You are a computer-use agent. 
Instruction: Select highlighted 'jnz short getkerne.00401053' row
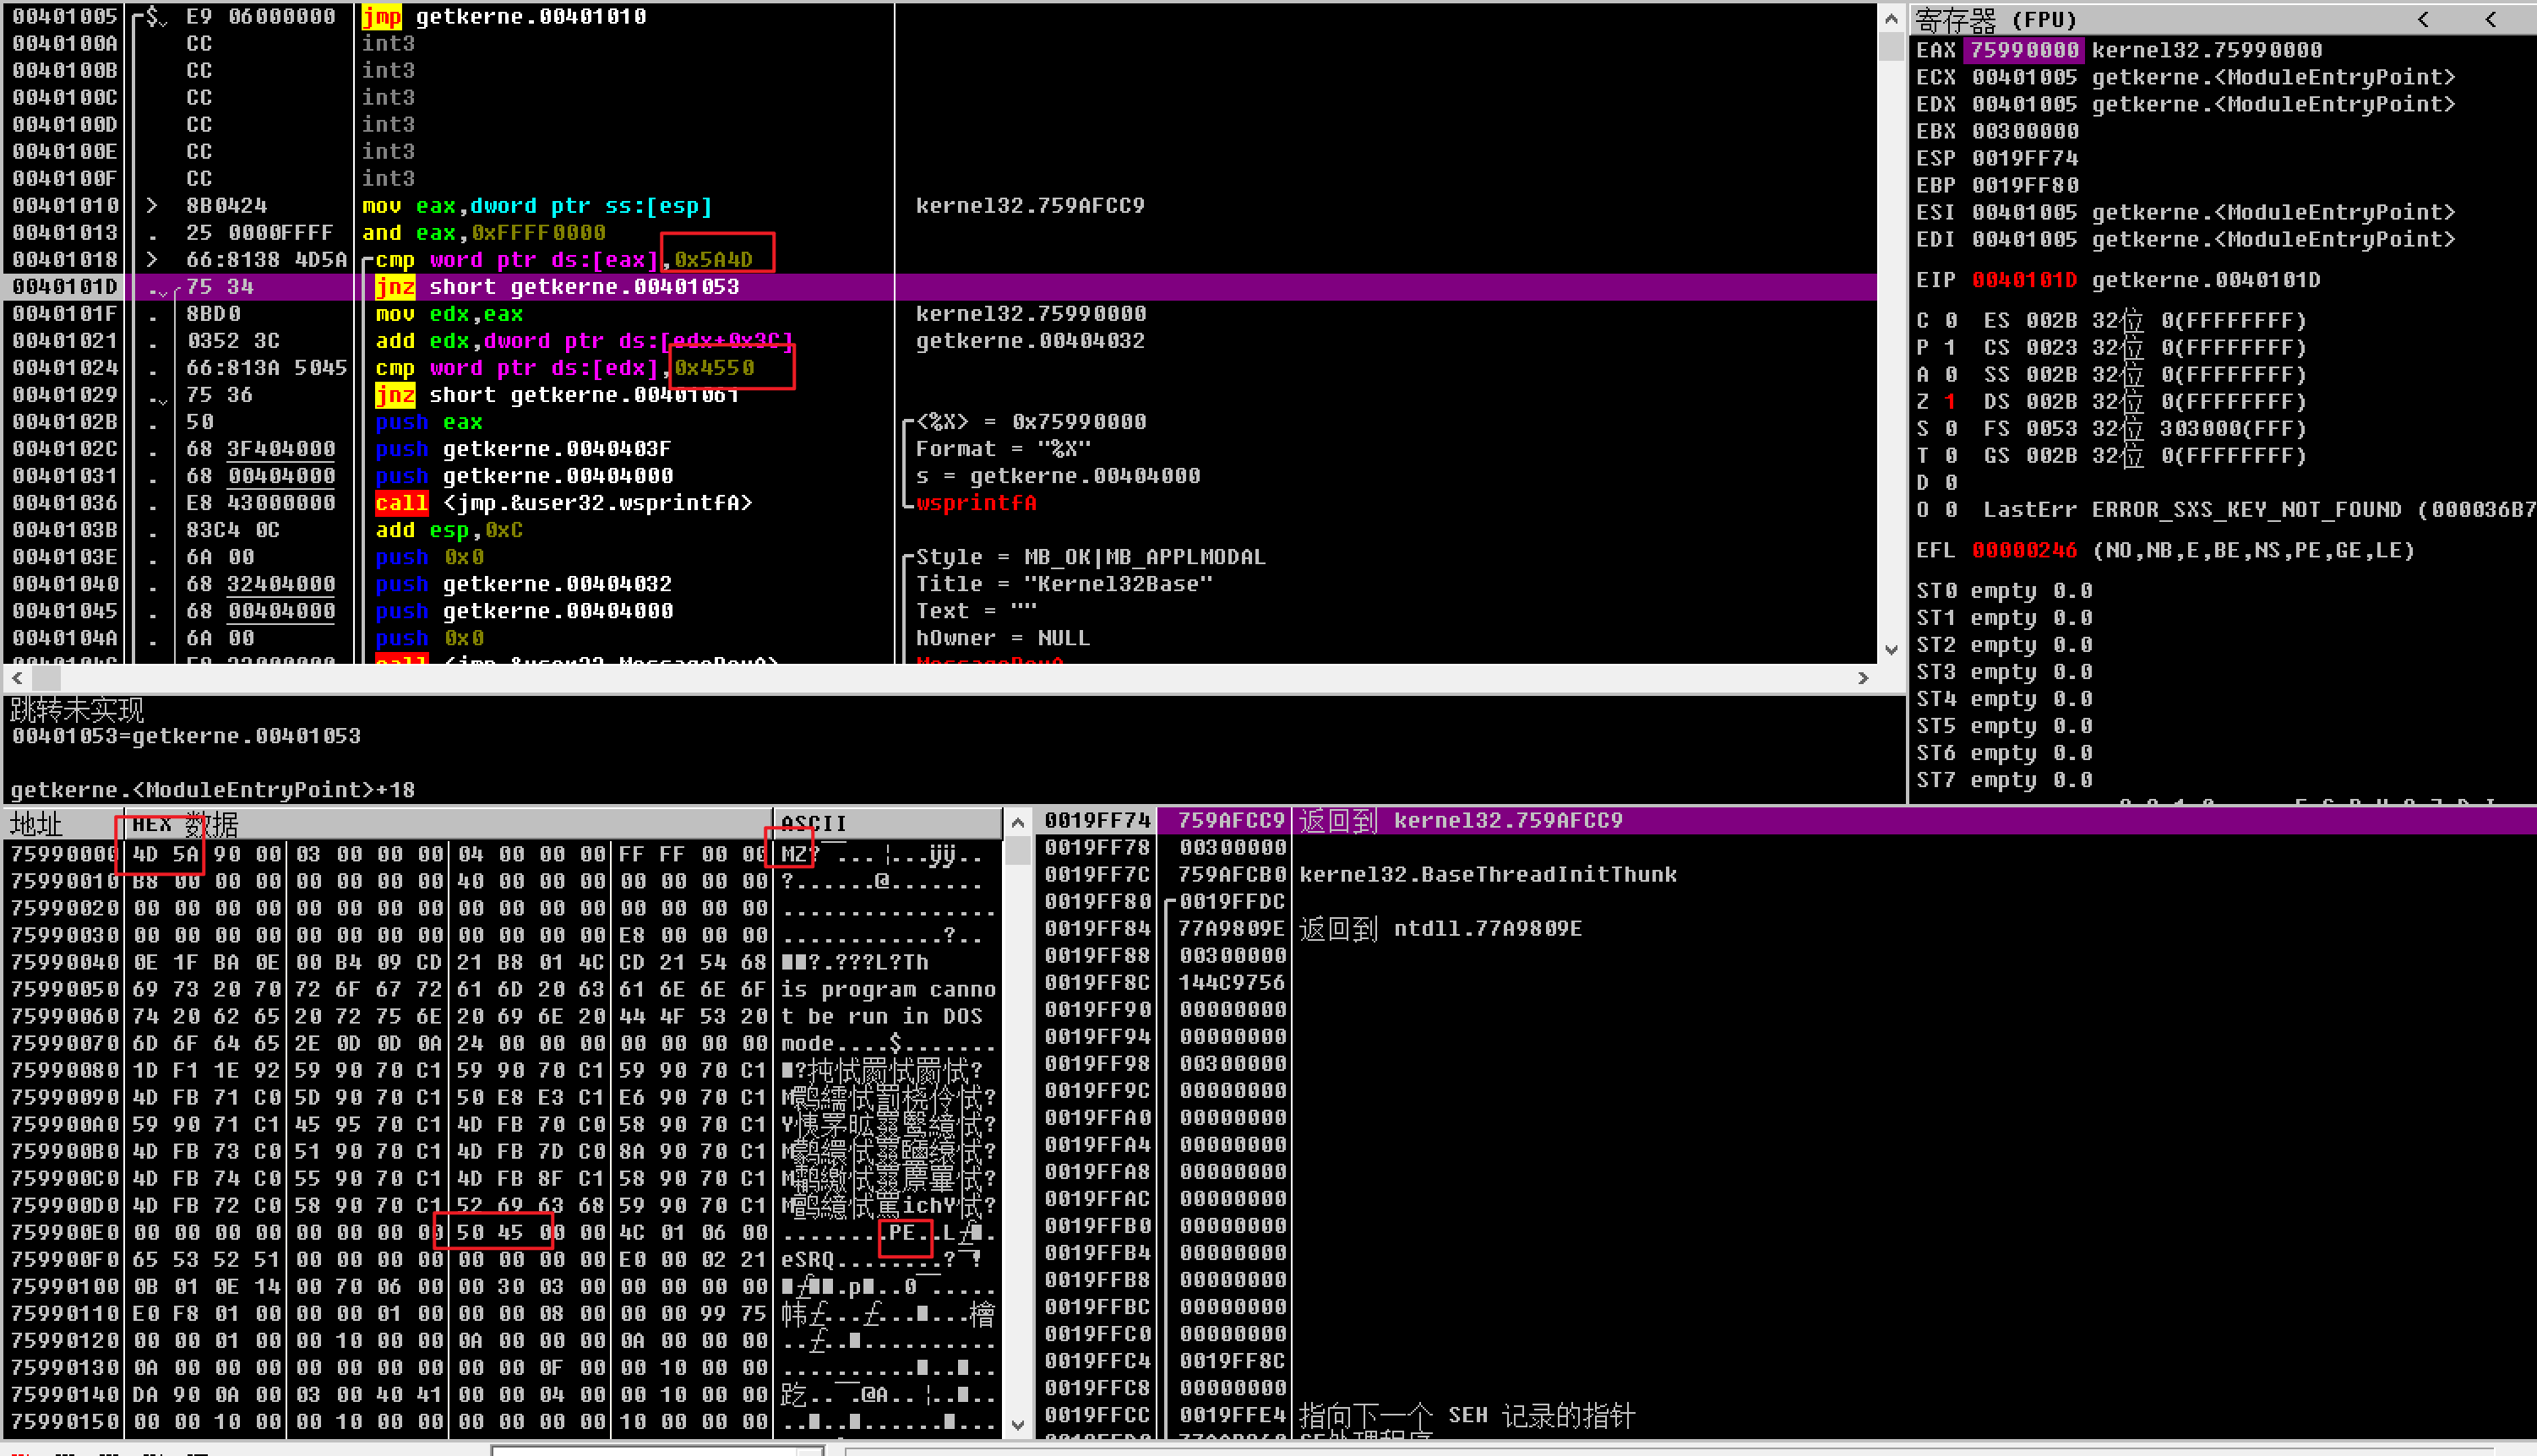940,286
